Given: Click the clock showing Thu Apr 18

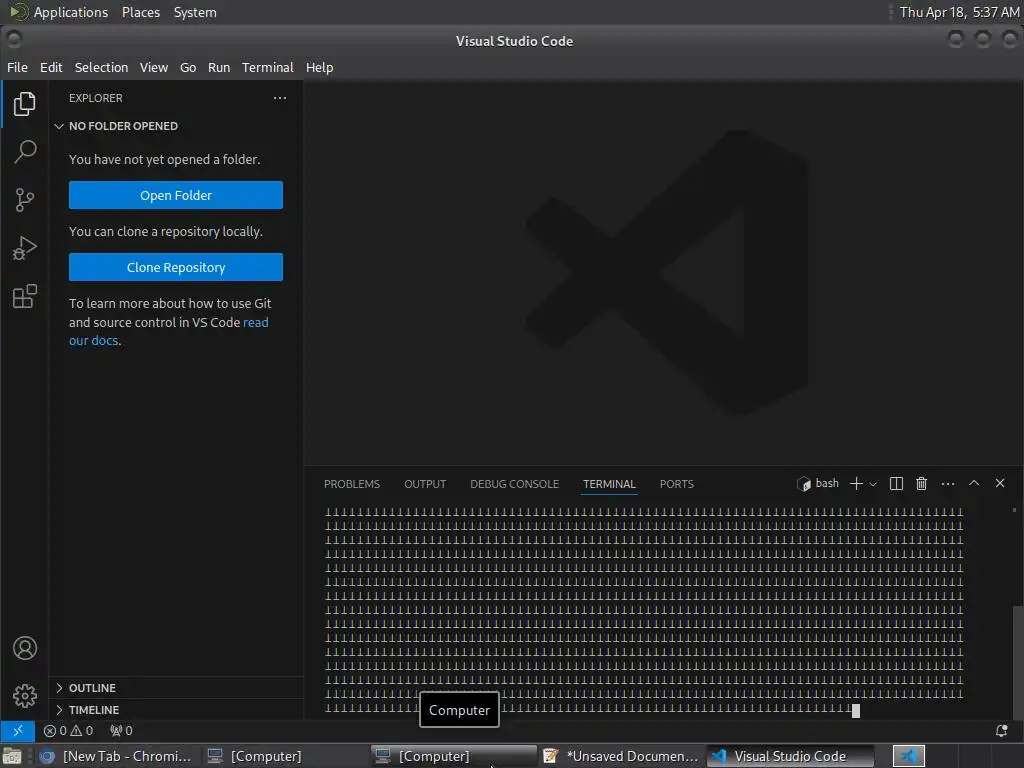Looking at the screenshot, I should pyautogui.click(x=959, y=12).
